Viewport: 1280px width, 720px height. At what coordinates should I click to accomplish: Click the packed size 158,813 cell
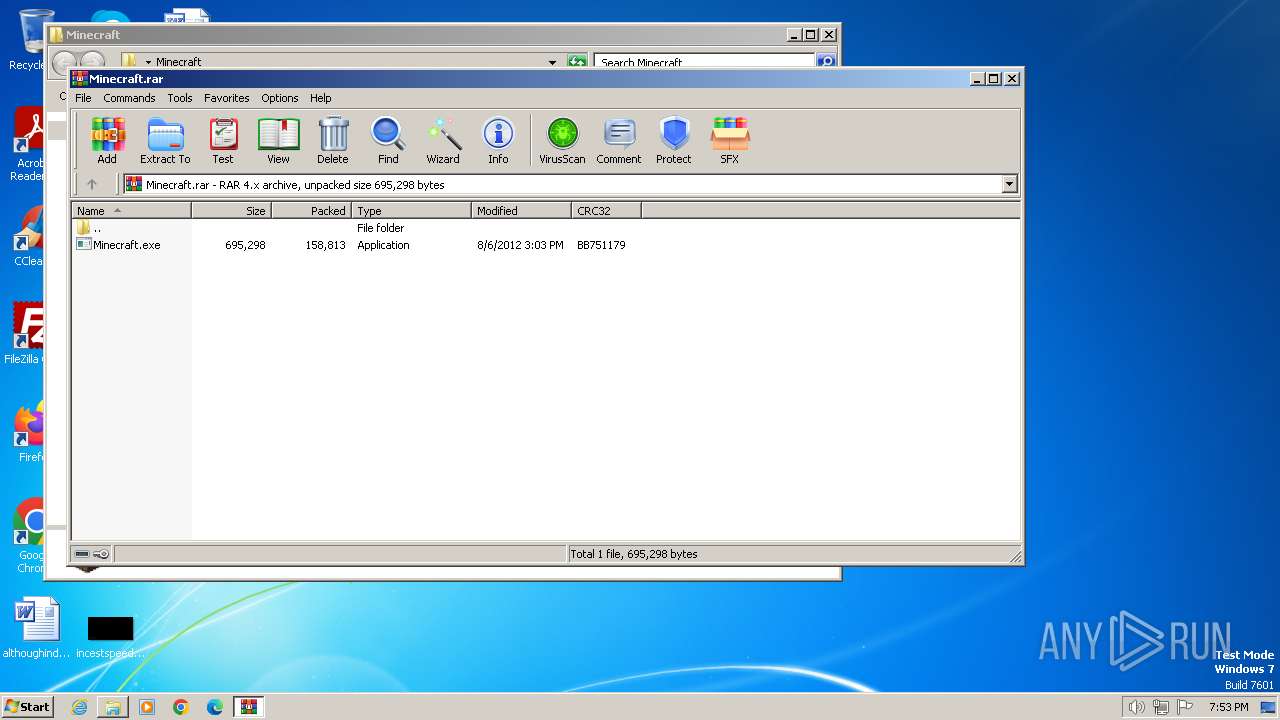[325, 245]
